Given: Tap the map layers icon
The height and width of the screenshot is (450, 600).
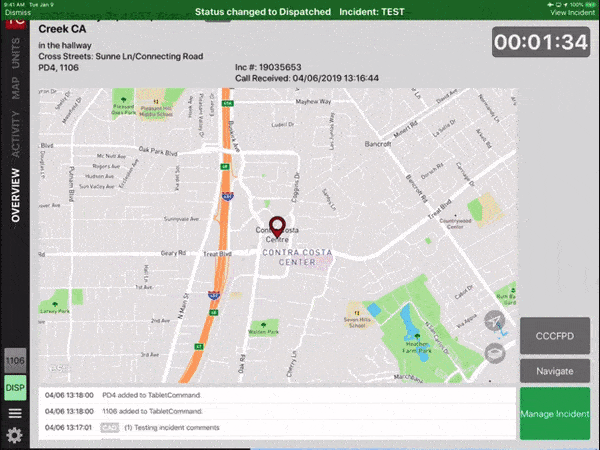Looking at the screenshot, I should pos(493,352).
